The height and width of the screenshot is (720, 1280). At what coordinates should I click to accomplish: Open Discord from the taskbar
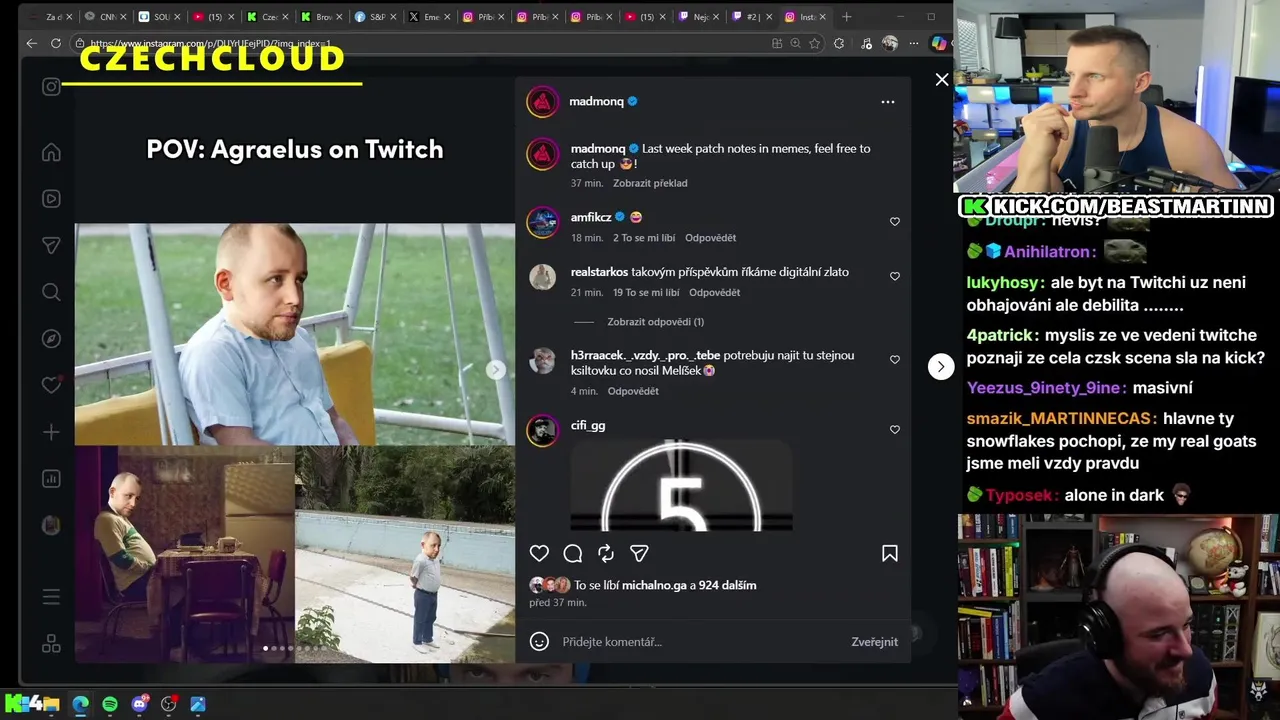(139, 704)
